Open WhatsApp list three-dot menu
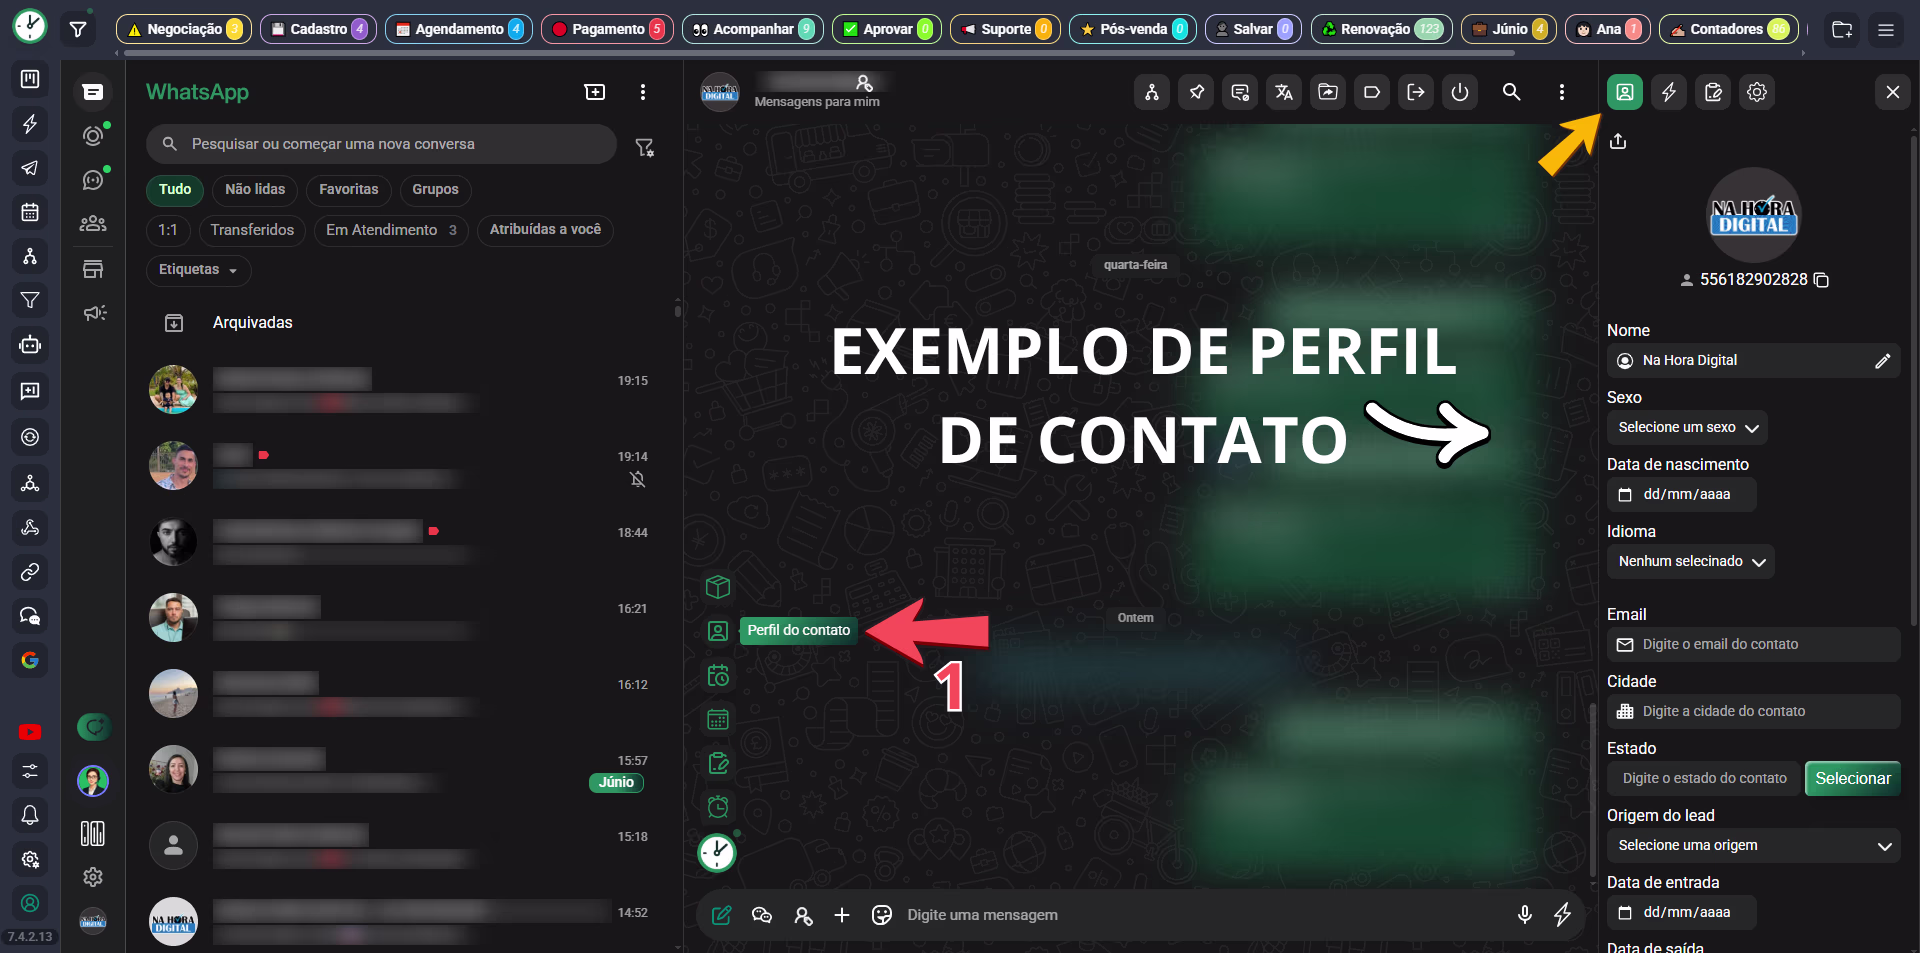 pos(643,92)
